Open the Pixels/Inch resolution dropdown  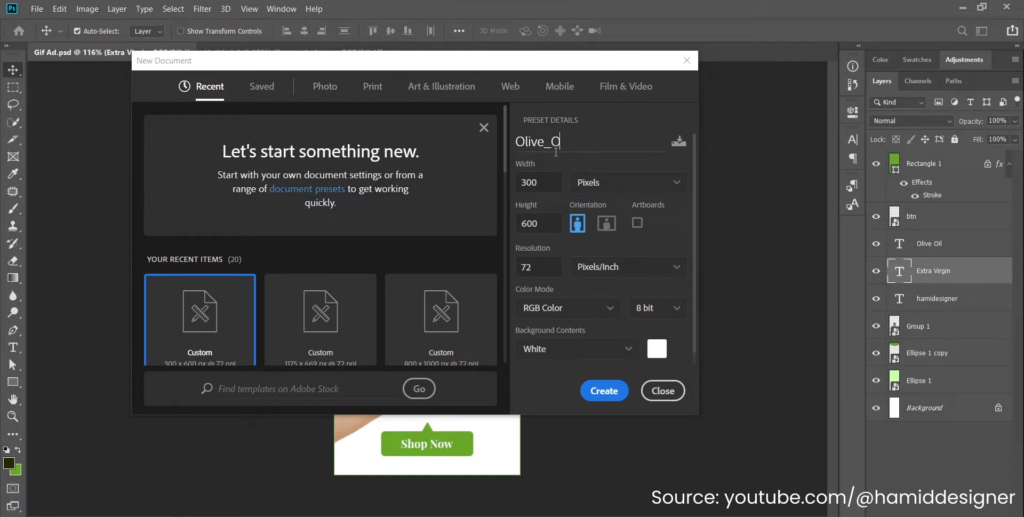click(x=628, y=267)
